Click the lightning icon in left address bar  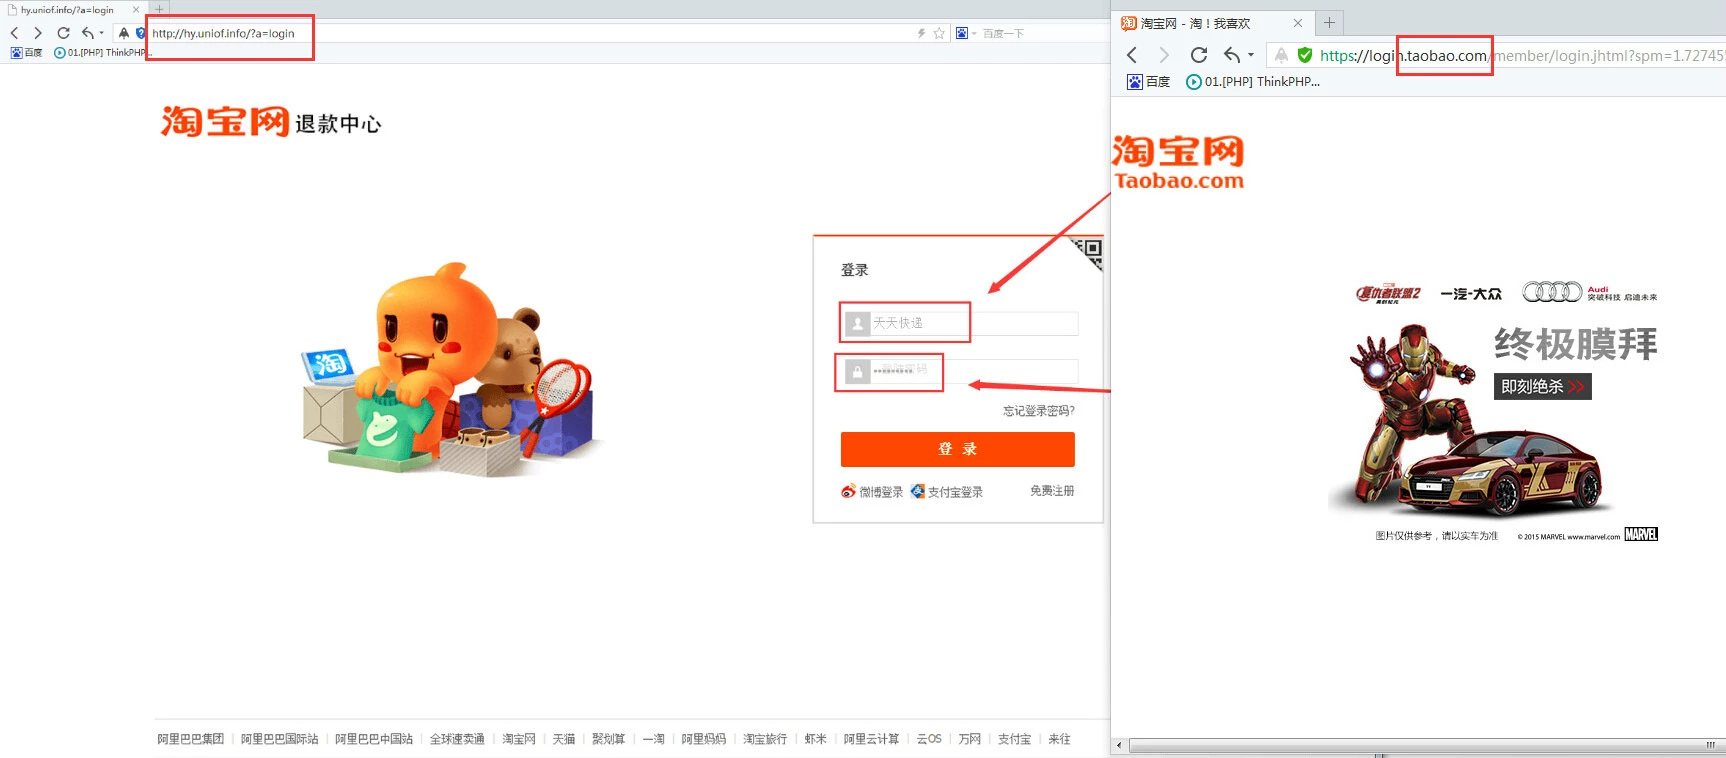[921, 33]
